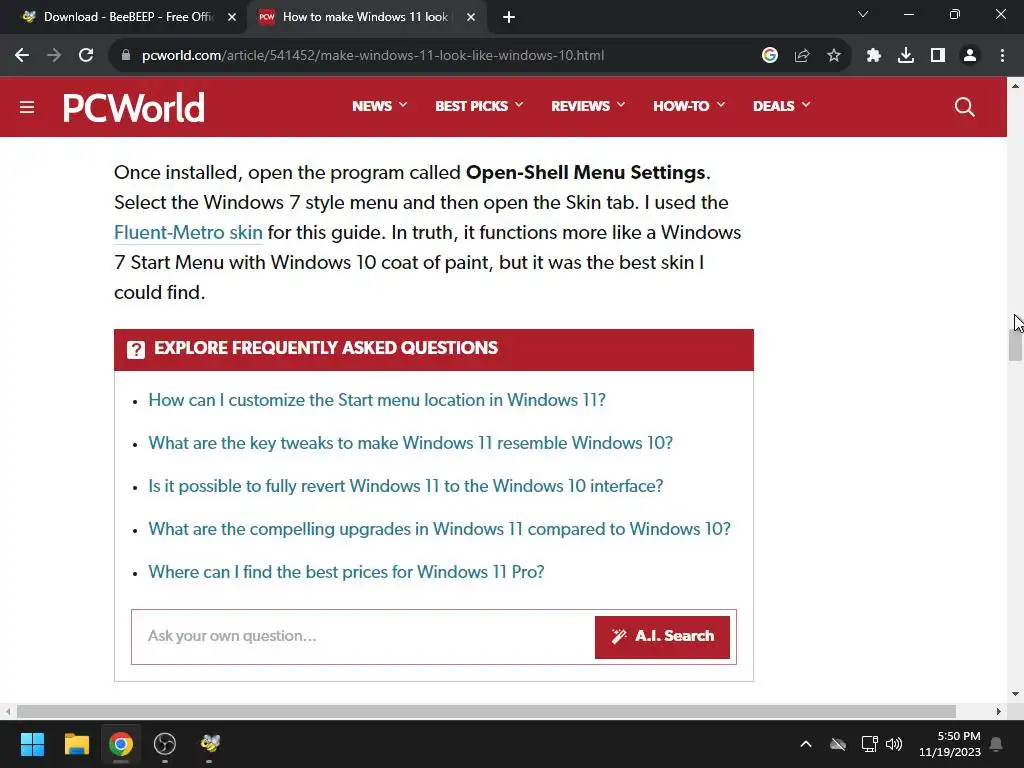
Task: Click the Explore Frequently Asked Questions header
Action: click(x=434, y=349)
